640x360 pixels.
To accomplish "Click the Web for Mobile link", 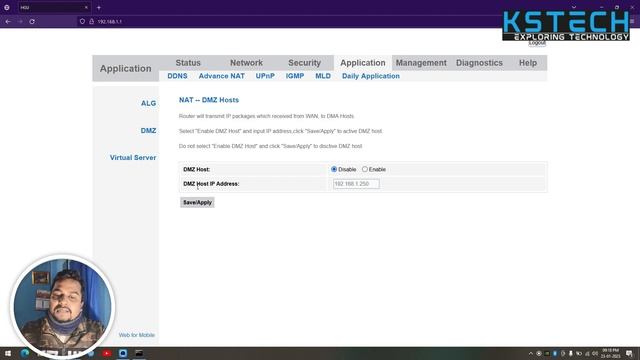I will pyautogui.click(x=137, y=335).
